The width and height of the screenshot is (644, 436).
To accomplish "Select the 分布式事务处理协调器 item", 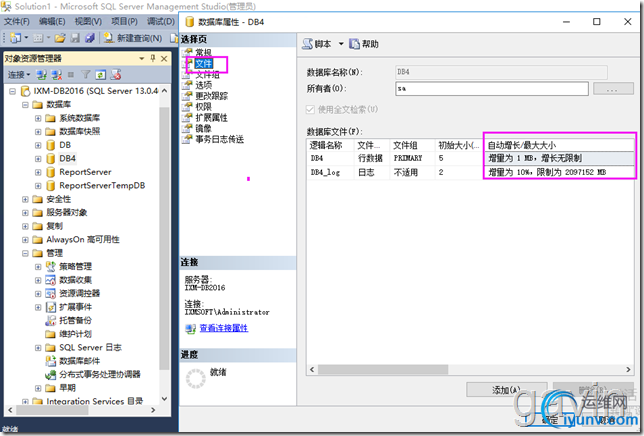I will point(100,374).
